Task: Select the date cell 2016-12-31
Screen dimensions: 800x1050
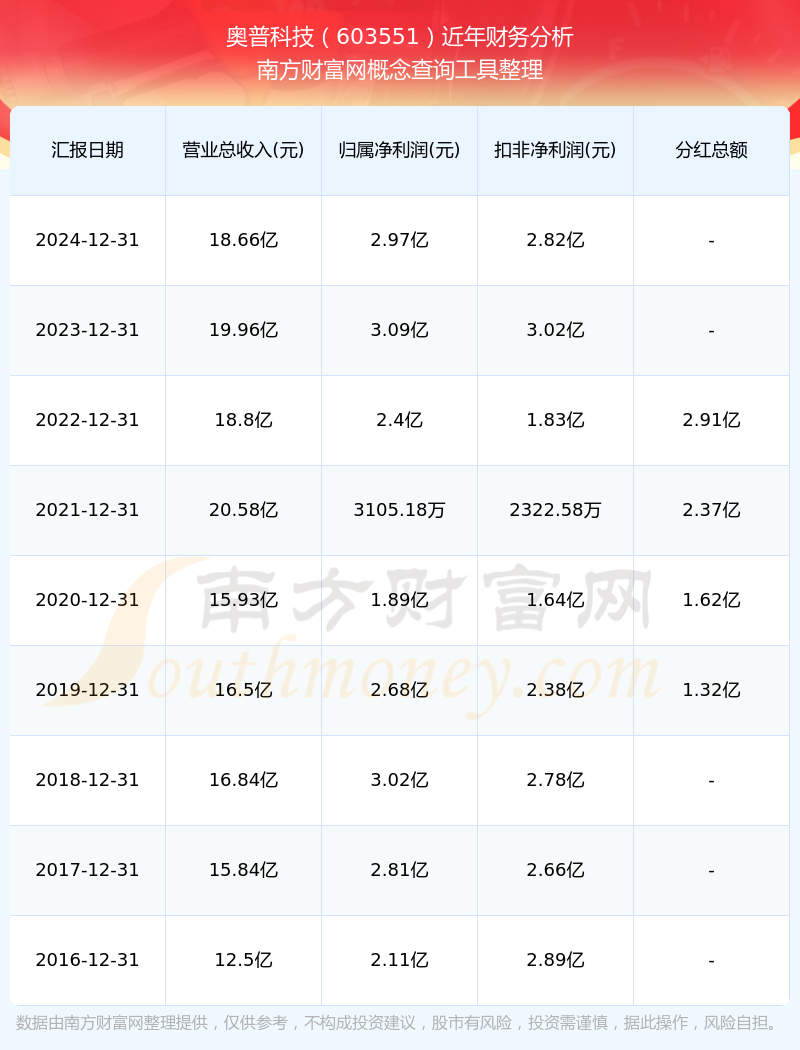Action: [x=87, y=960]
